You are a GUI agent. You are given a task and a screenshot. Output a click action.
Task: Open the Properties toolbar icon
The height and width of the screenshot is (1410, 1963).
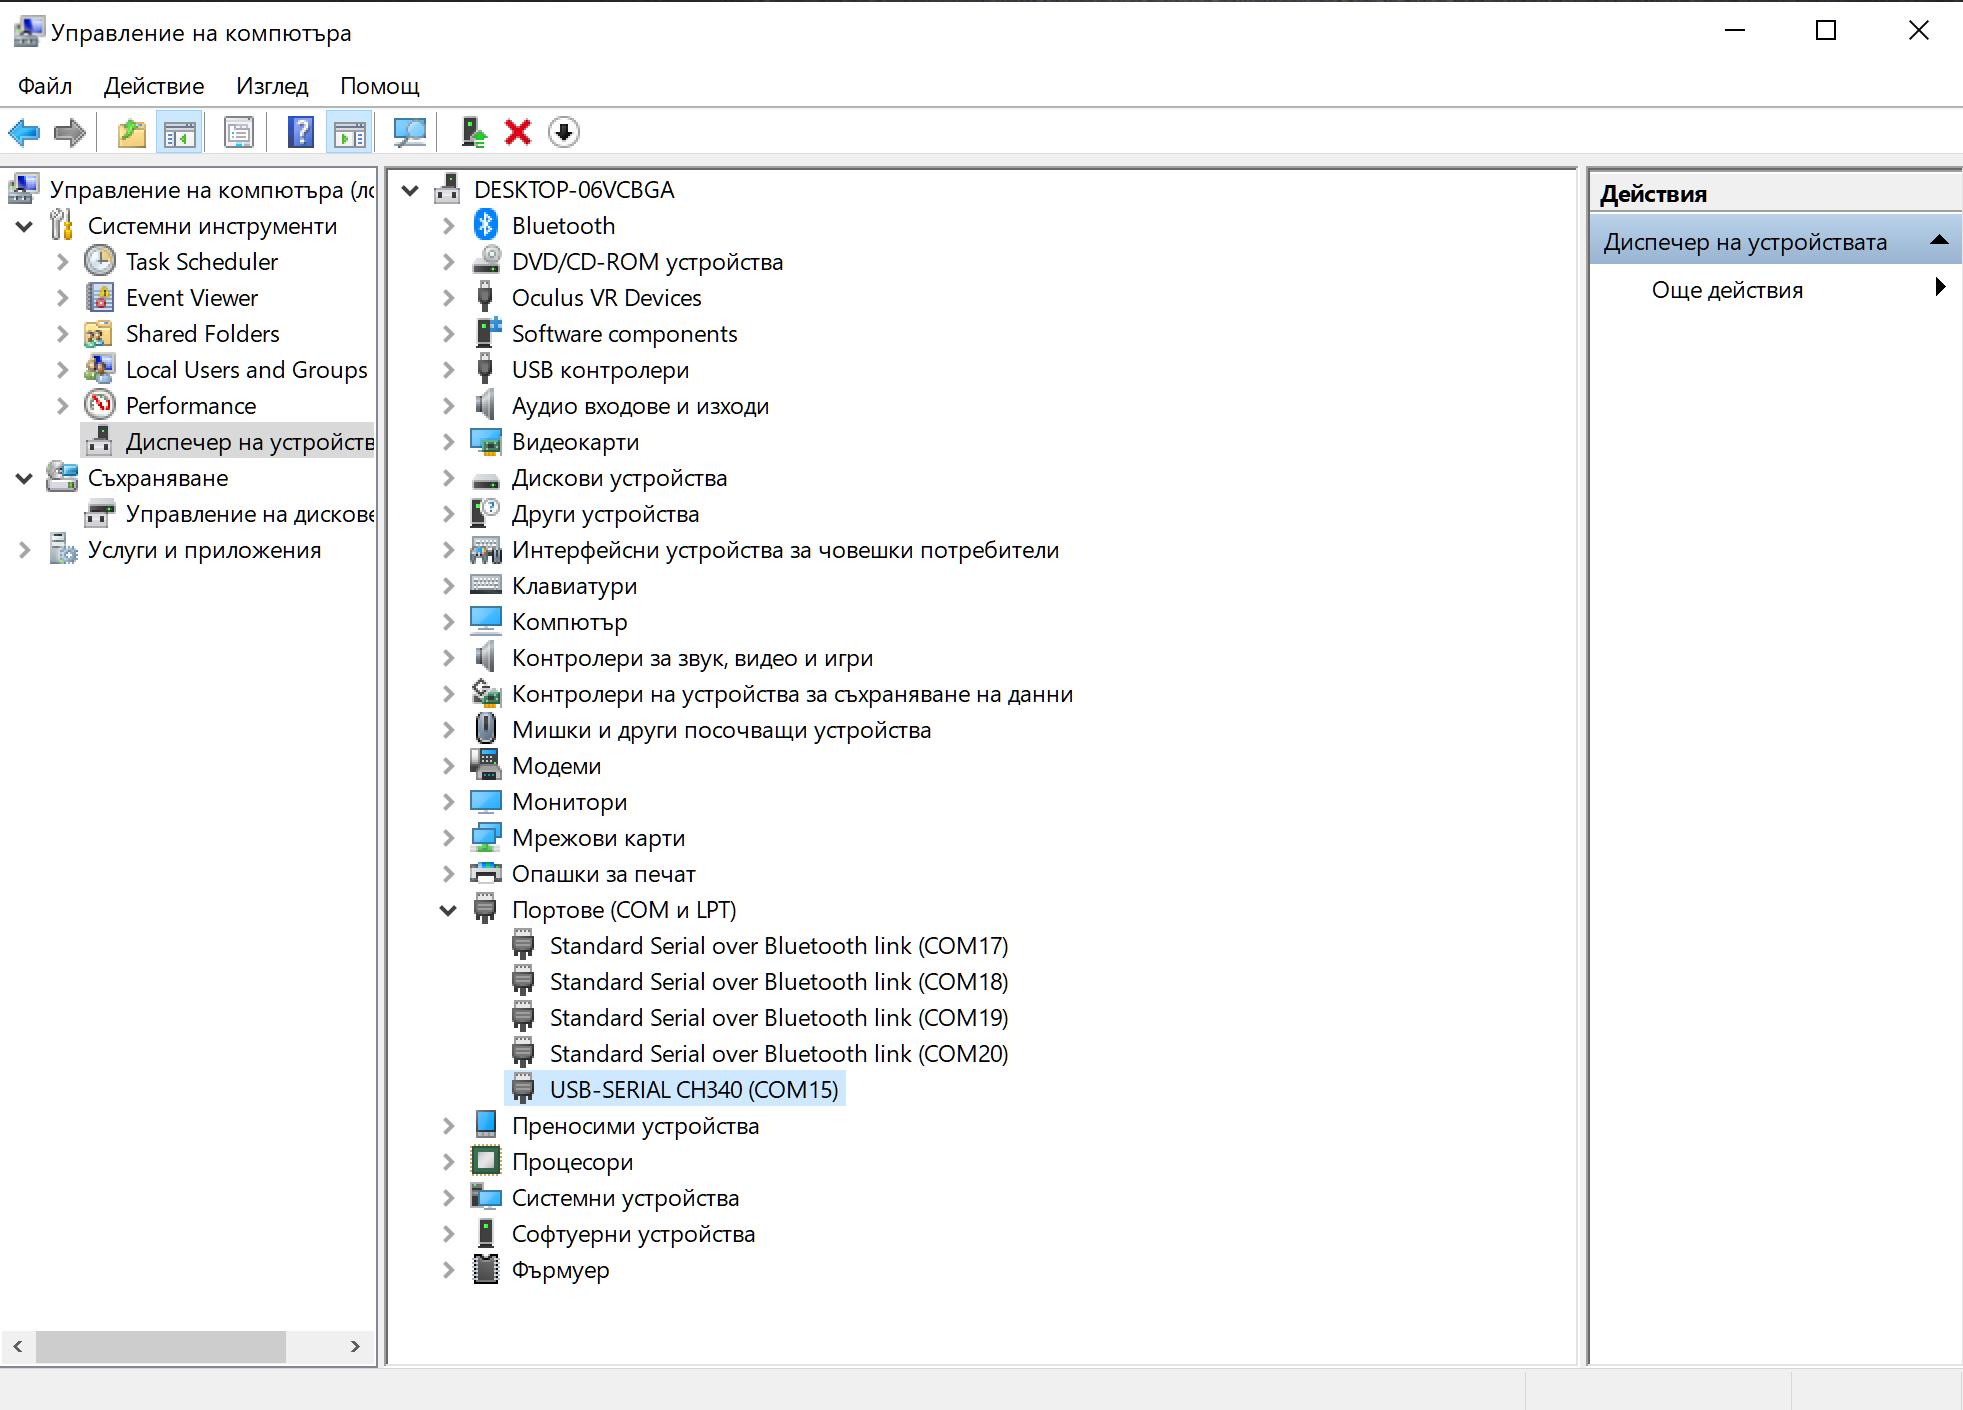(239, 132)
